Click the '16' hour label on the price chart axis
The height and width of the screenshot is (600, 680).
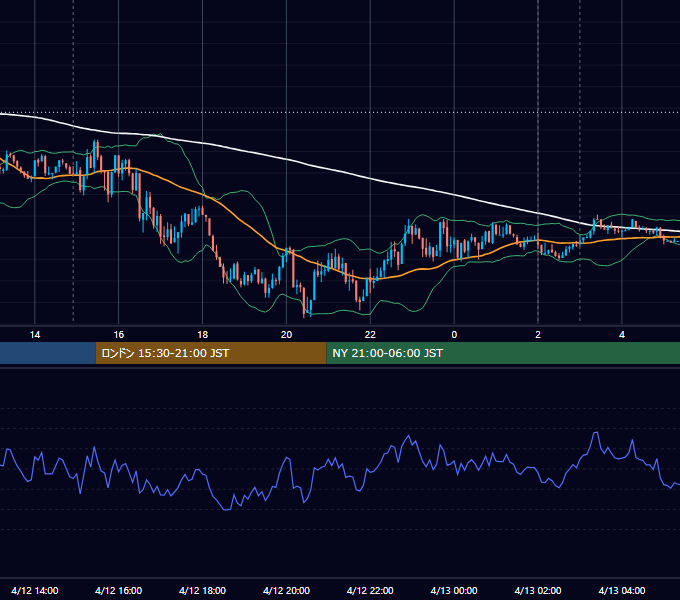pyautogui.click(x=118, y=335)
